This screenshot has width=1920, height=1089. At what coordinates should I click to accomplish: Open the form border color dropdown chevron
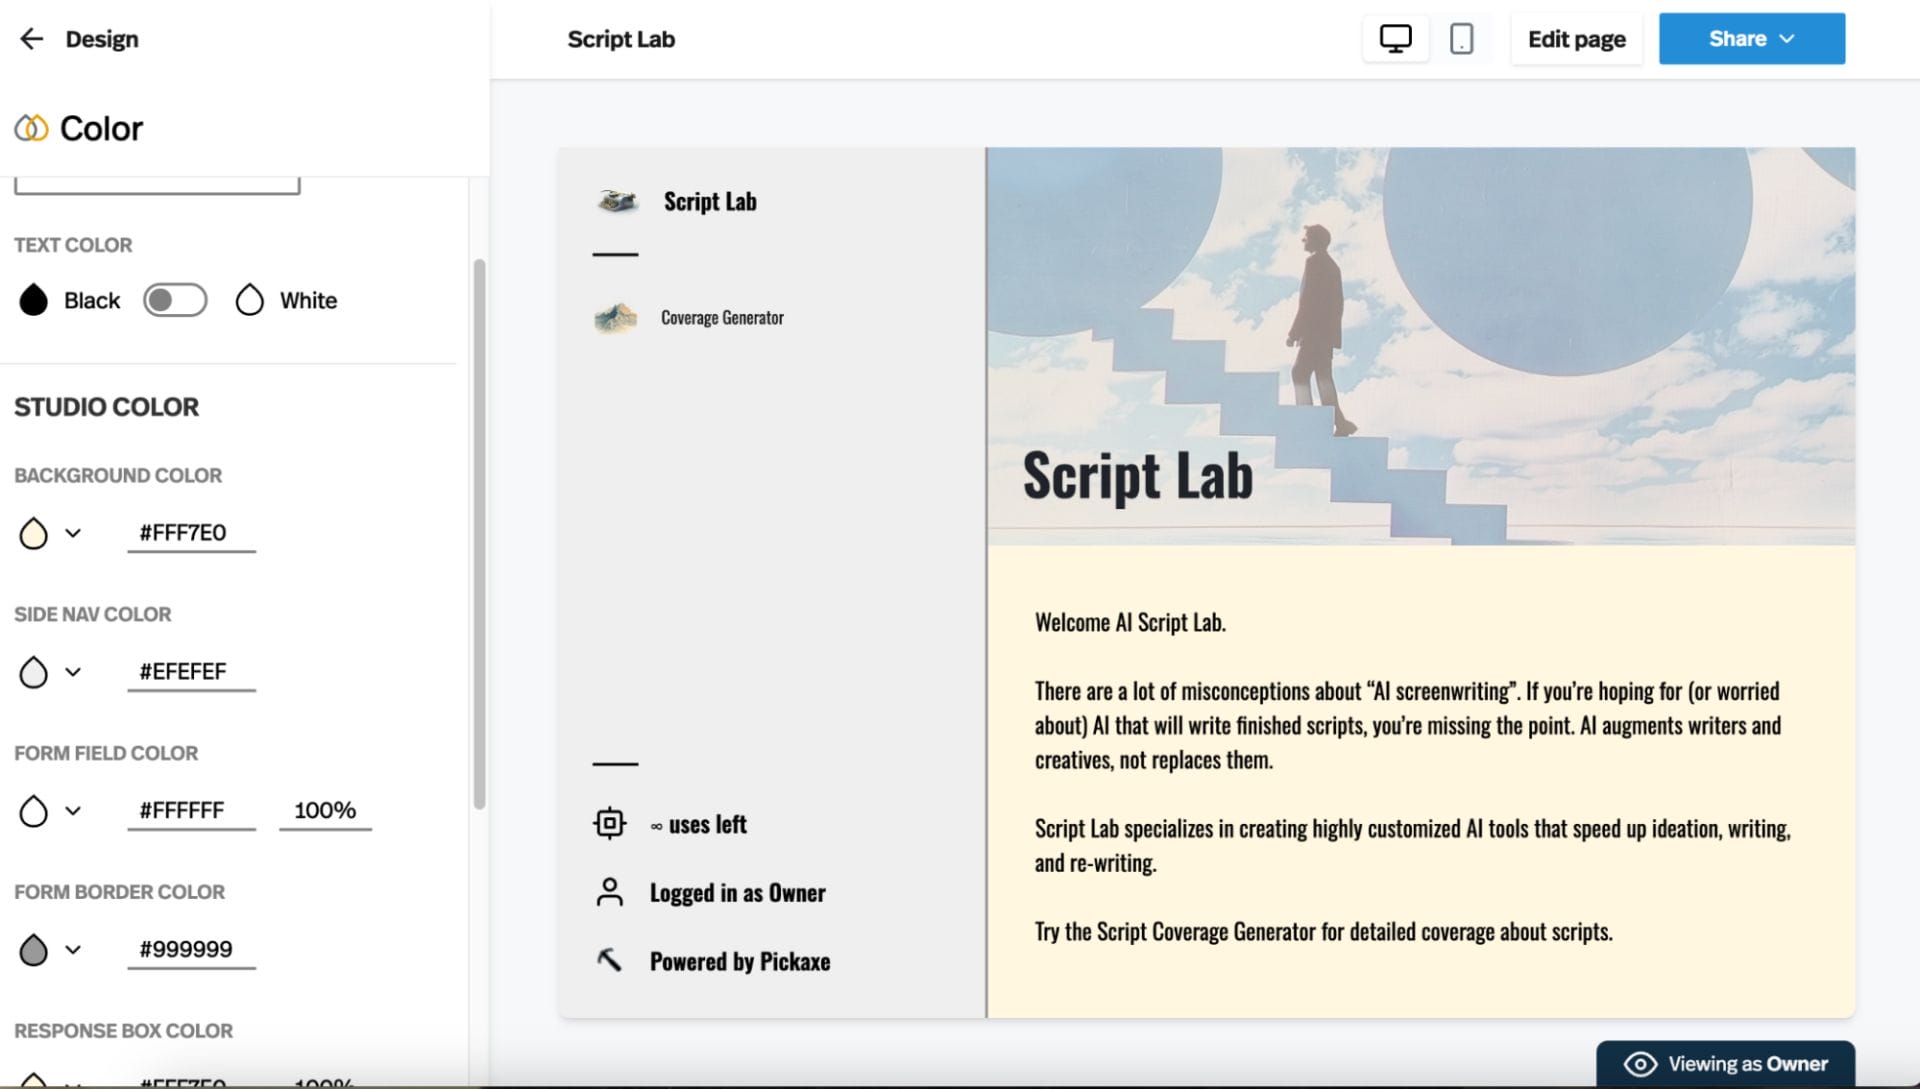coord(73,950)
